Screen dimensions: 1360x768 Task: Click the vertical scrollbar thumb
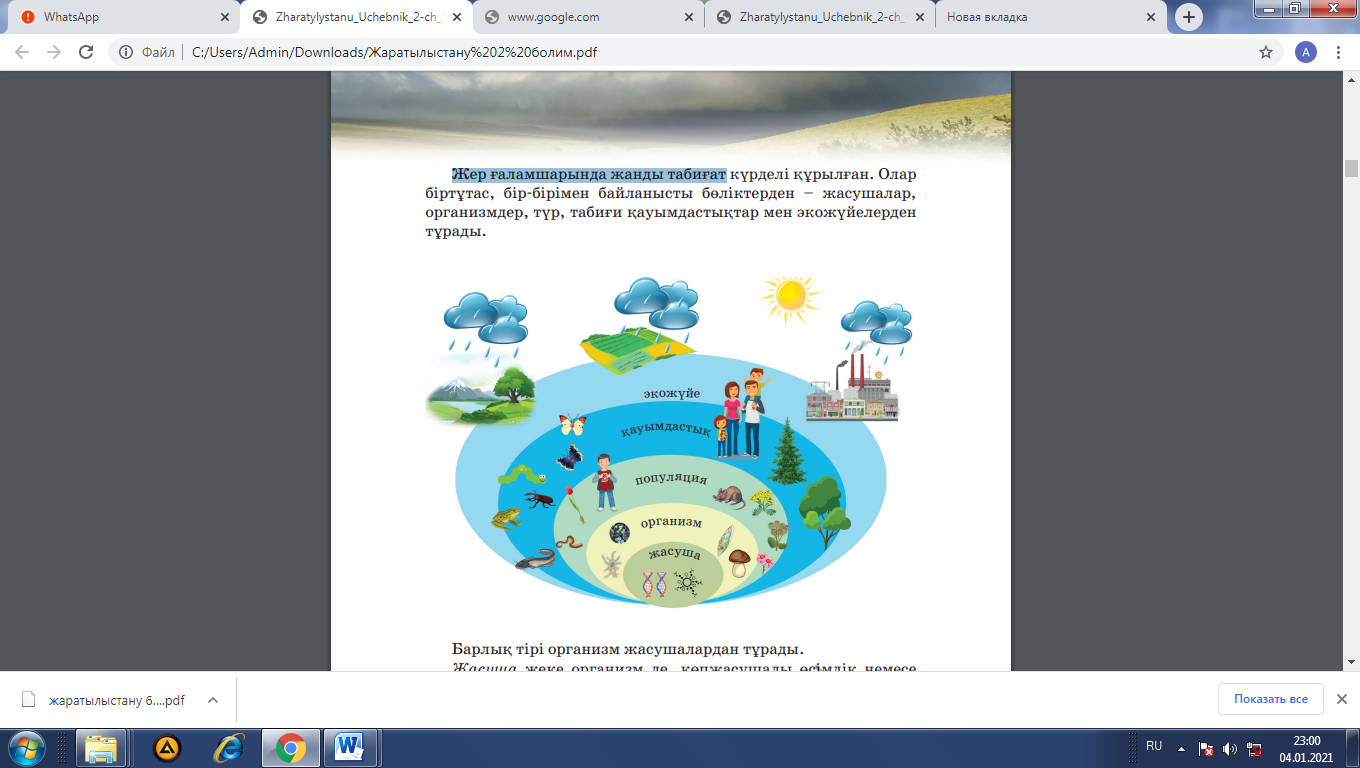coord(1351,168)
